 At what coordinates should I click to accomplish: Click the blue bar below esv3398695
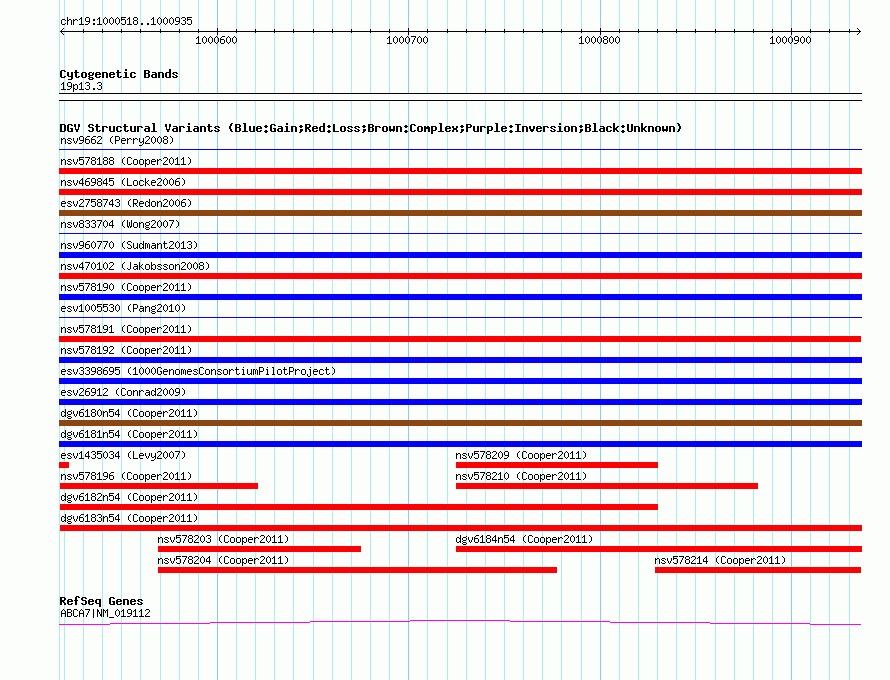(x=460, y=381)
